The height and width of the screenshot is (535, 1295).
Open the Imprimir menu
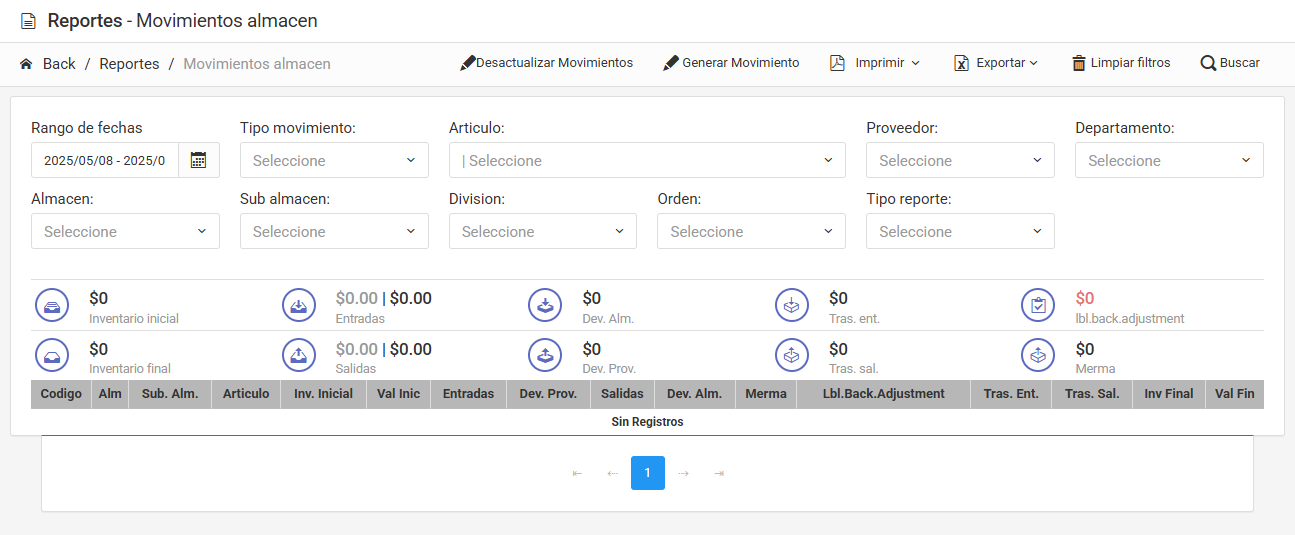pos(875,63)
